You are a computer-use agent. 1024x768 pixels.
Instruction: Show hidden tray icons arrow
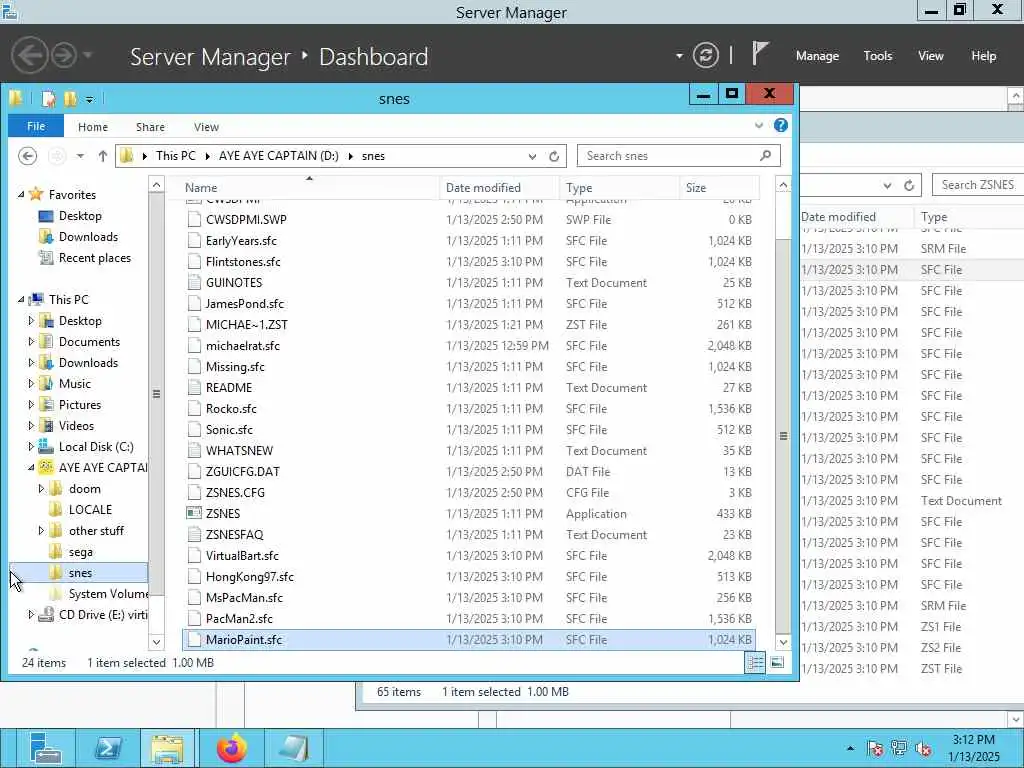pyautogui.click(x=850, y=748)
